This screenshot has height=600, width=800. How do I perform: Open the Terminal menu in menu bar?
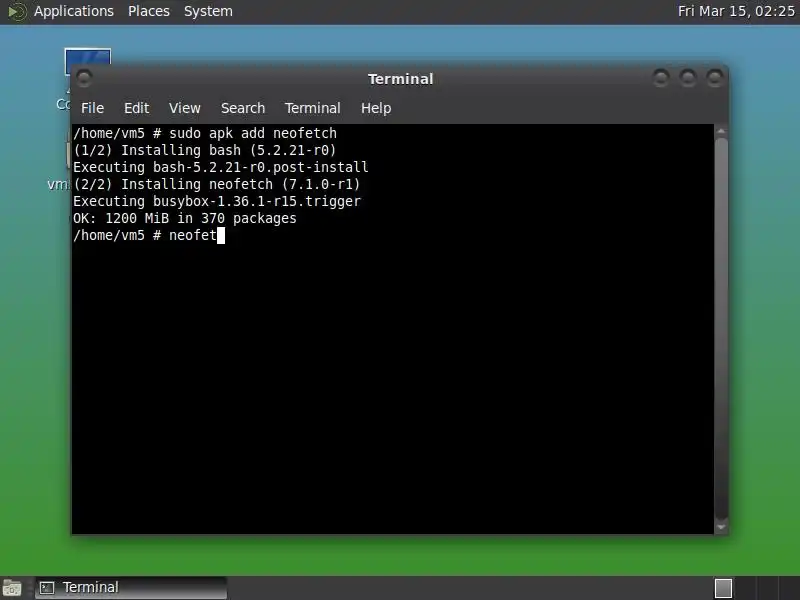(312, 108)
